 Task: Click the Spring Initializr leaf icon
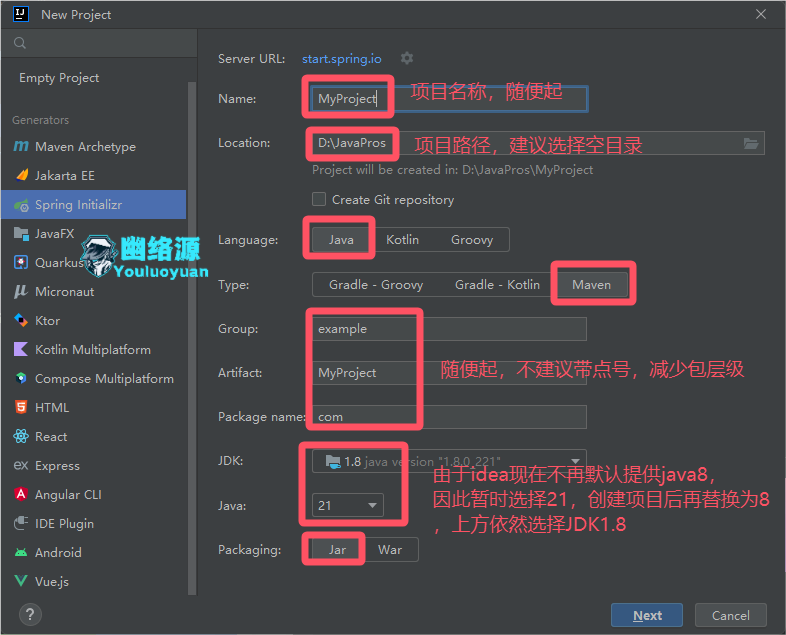pyautogui.click(x=22, y=205)
